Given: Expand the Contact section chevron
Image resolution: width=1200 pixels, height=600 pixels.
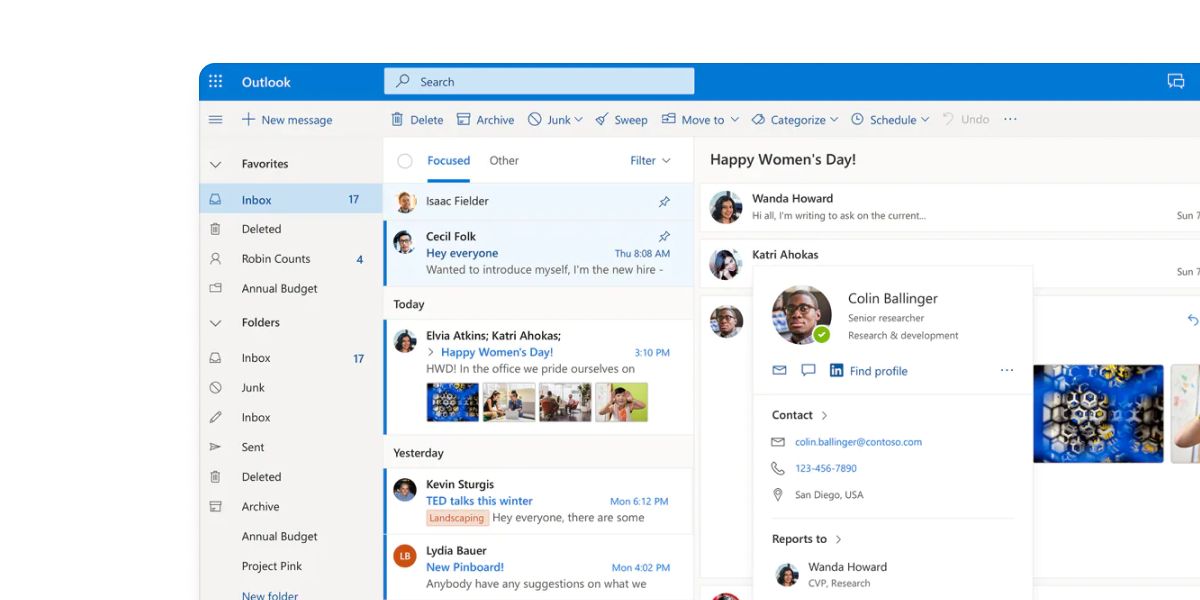Looking at the screenshot, I should pyautogui.click(x=824, y=415).
